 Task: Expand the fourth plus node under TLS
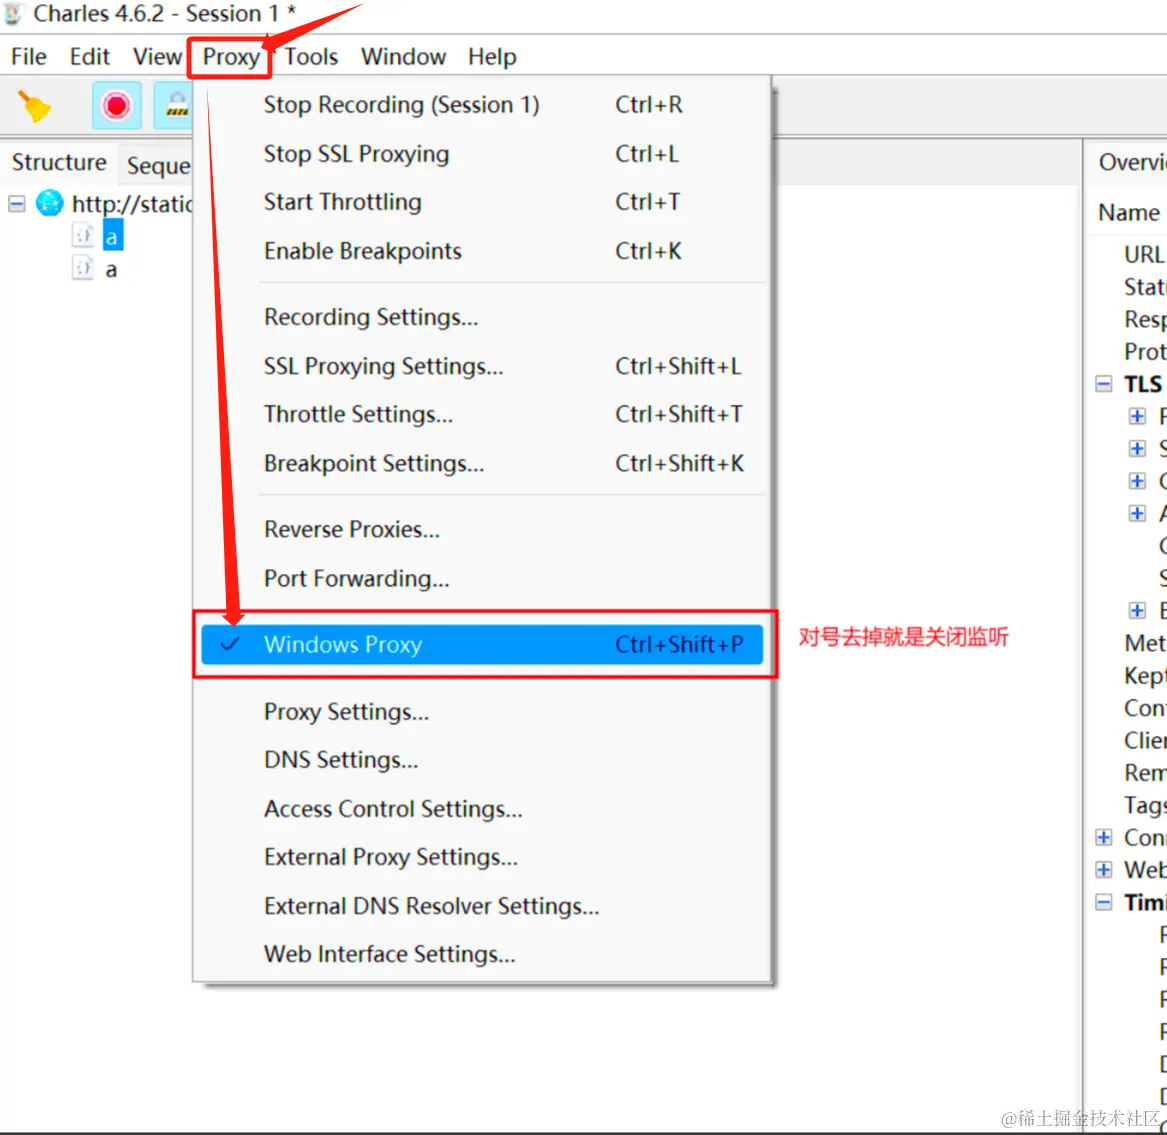point(1136,513)
